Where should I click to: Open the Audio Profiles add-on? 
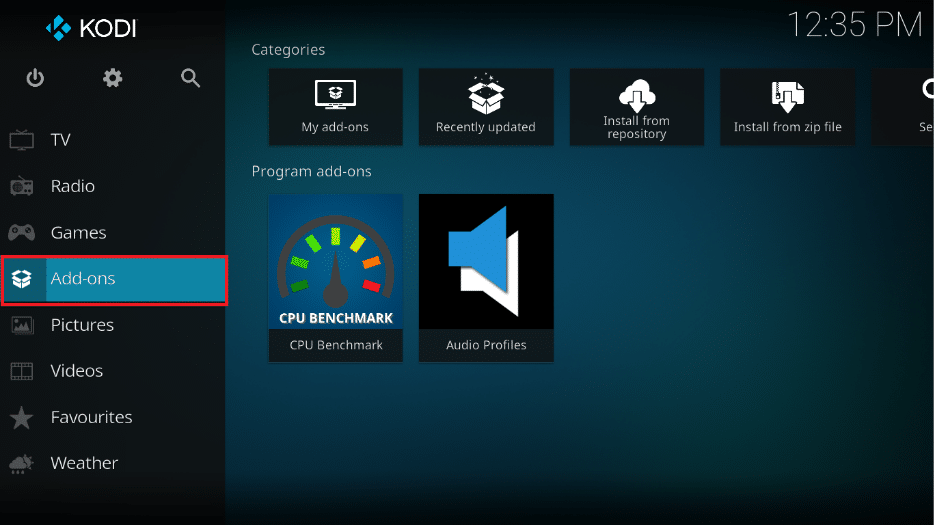pos(486,277)
